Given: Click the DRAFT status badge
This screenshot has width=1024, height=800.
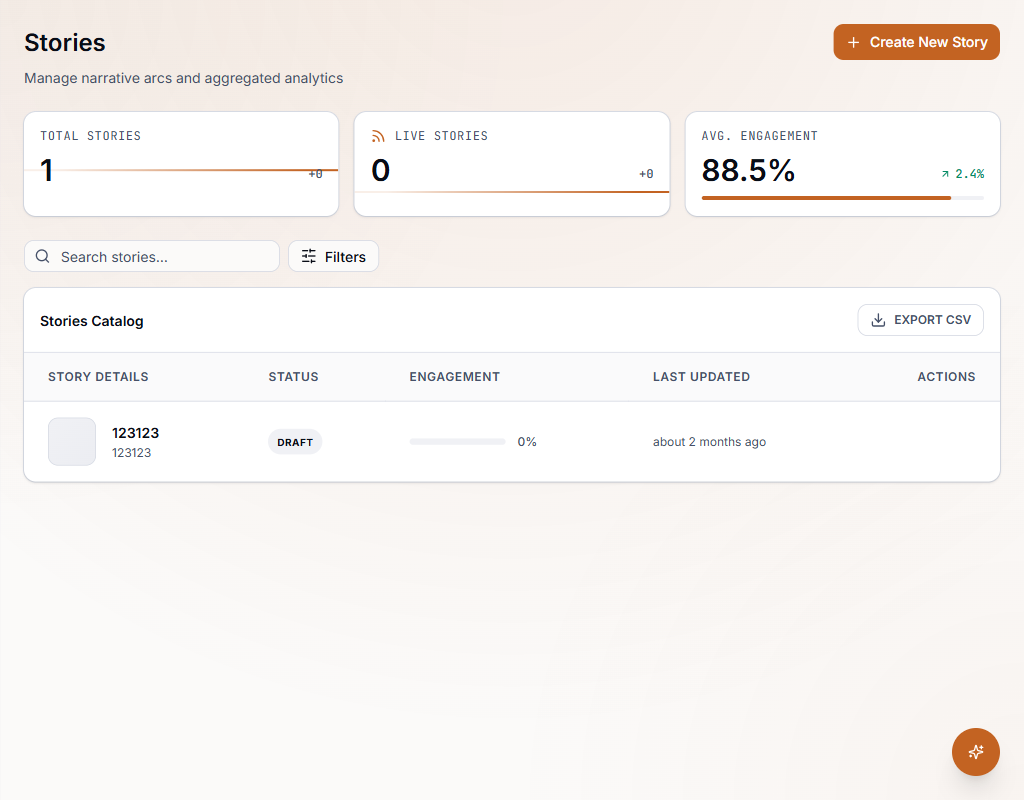Looking at the screenshot, I should pos(295,442).
